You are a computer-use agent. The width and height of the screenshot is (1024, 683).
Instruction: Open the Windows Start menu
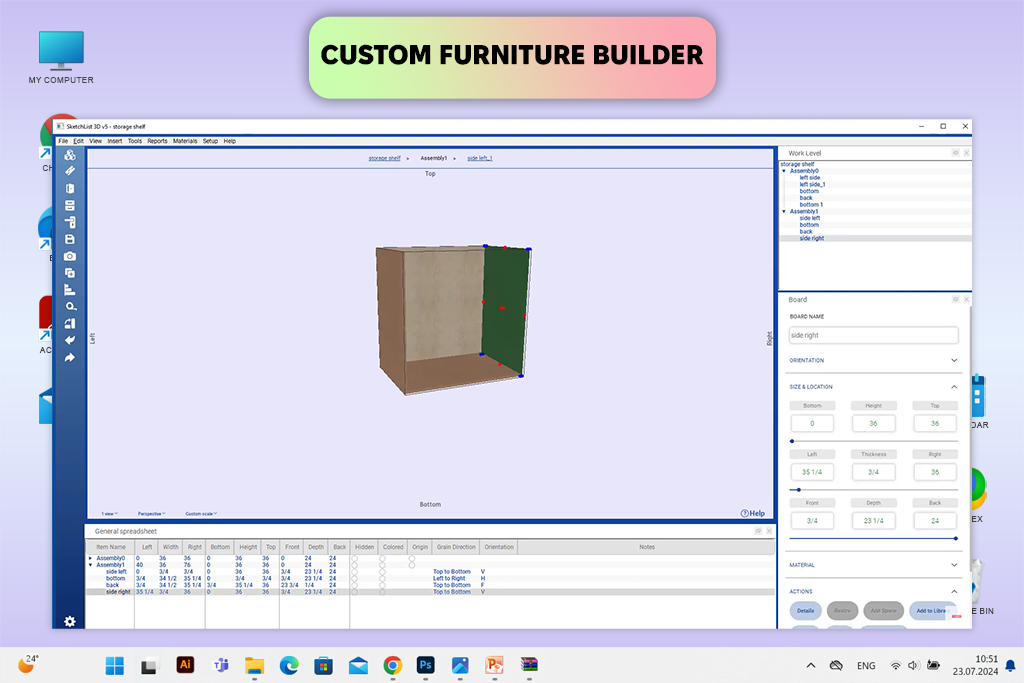click(x=115, y=665)
